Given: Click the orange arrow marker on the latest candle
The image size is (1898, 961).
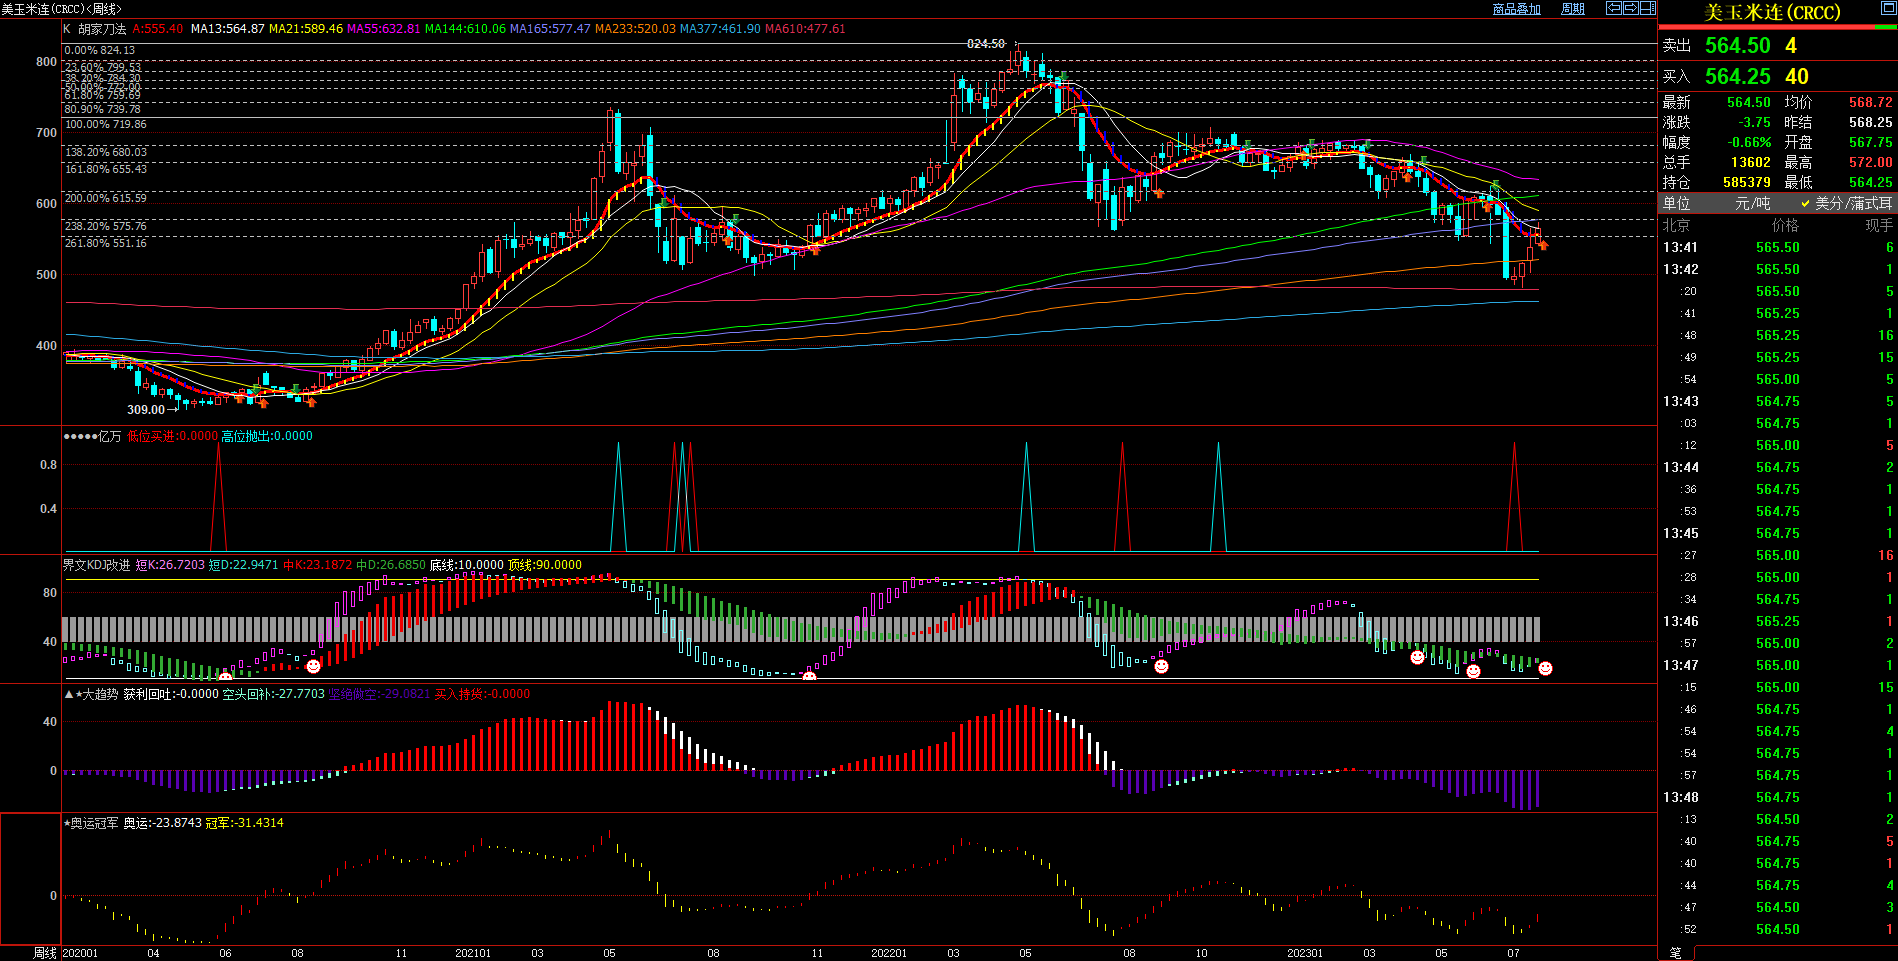Looking at the screenshot, I should tap(1543, 245).
